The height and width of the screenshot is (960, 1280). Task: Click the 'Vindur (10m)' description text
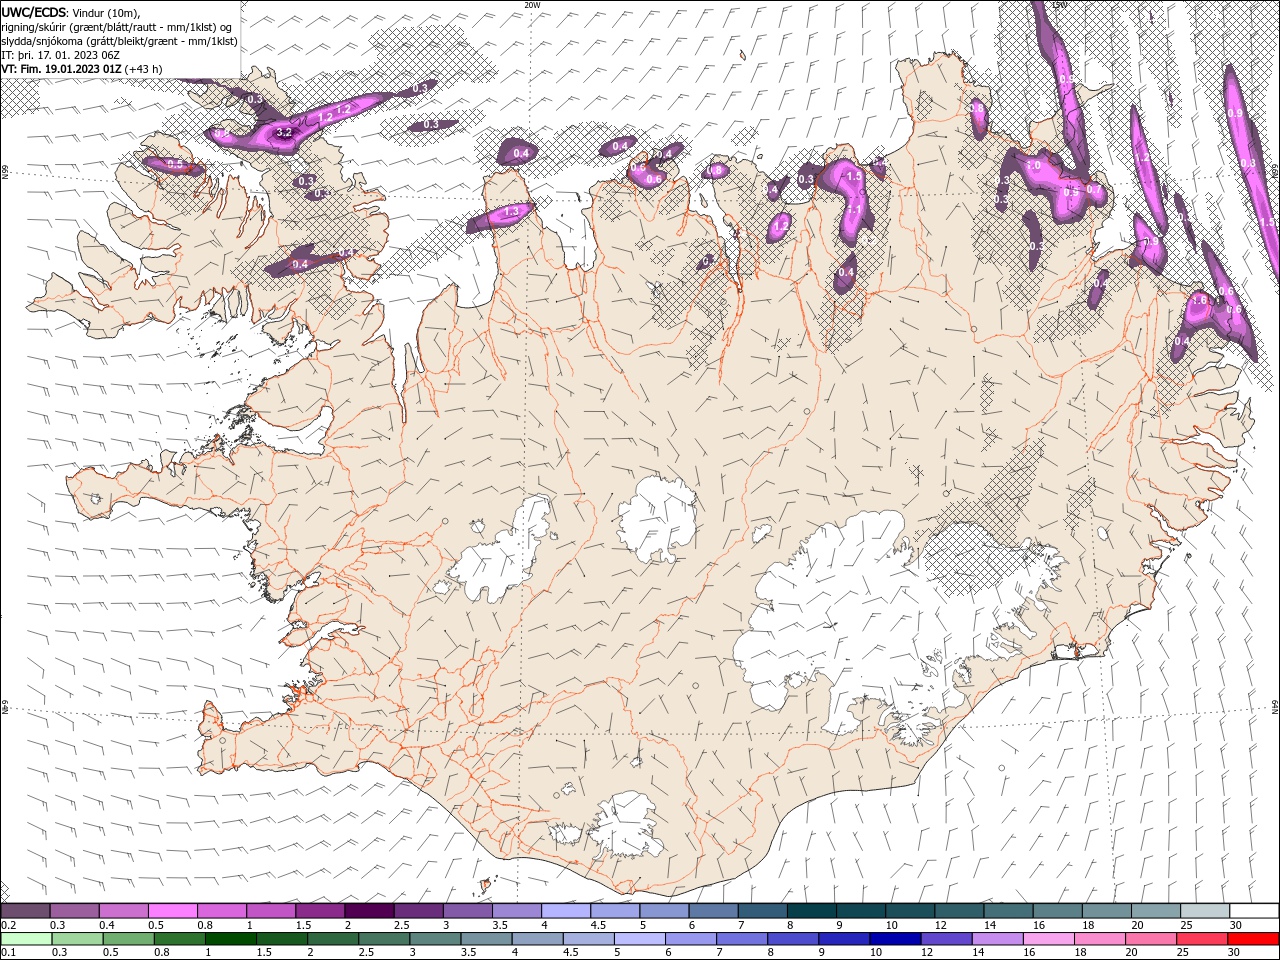(107, 11)
